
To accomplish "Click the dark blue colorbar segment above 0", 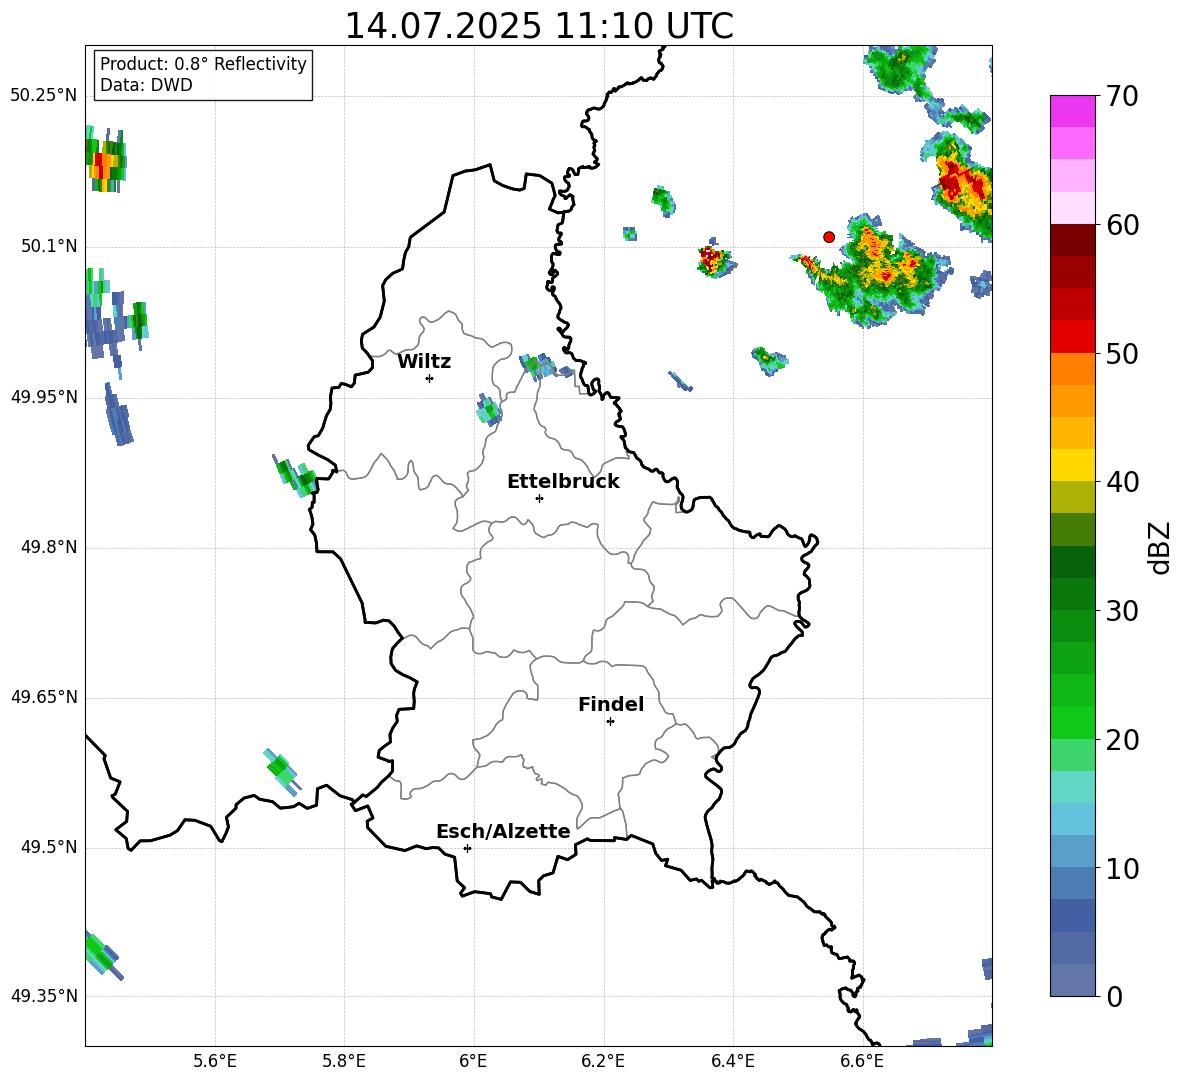I will tap(1072, 916).
